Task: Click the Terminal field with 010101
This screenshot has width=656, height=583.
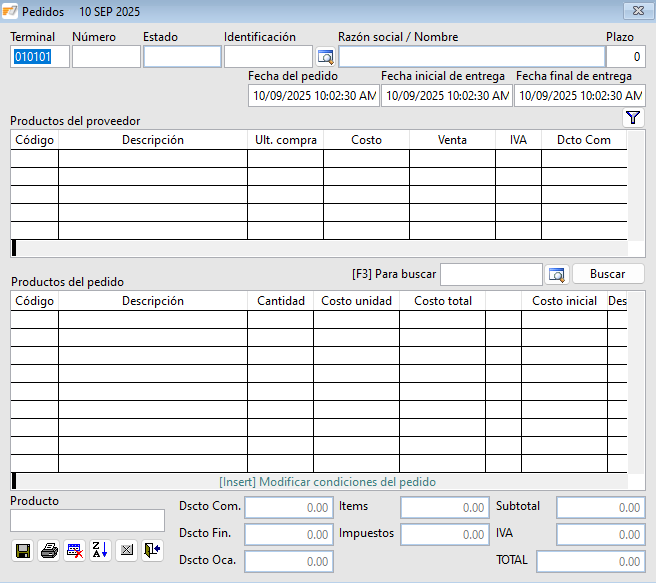Action: tap(40, 57)
